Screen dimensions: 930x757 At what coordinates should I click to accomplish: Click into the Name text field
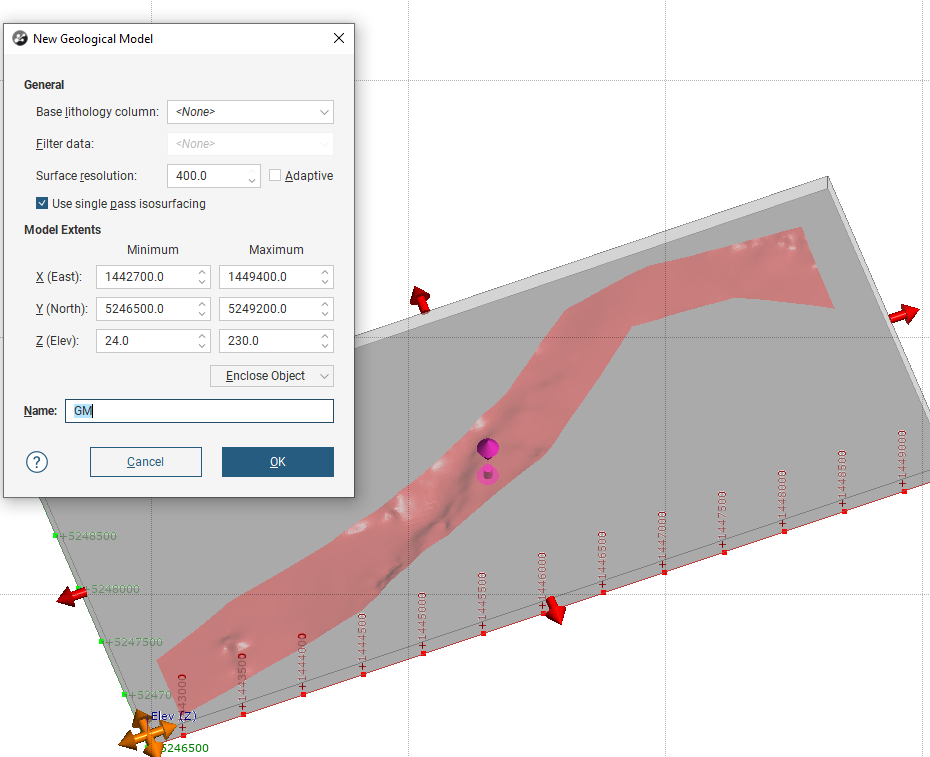point(200,411)
